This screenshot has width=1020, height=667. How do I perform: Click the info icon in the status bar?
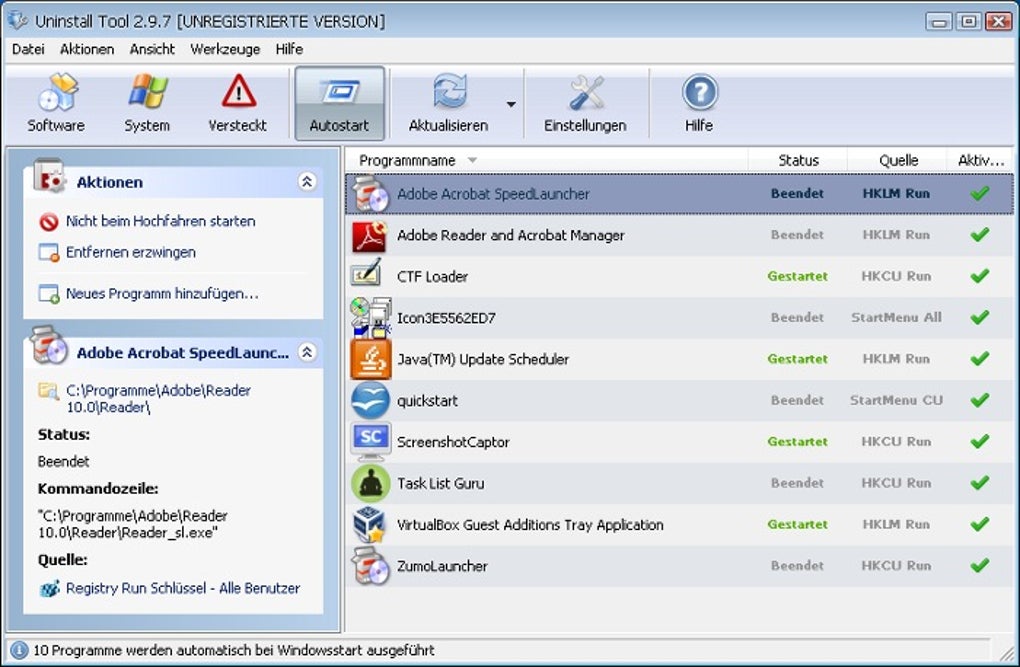pyautogui.click(x=19, y=650)
